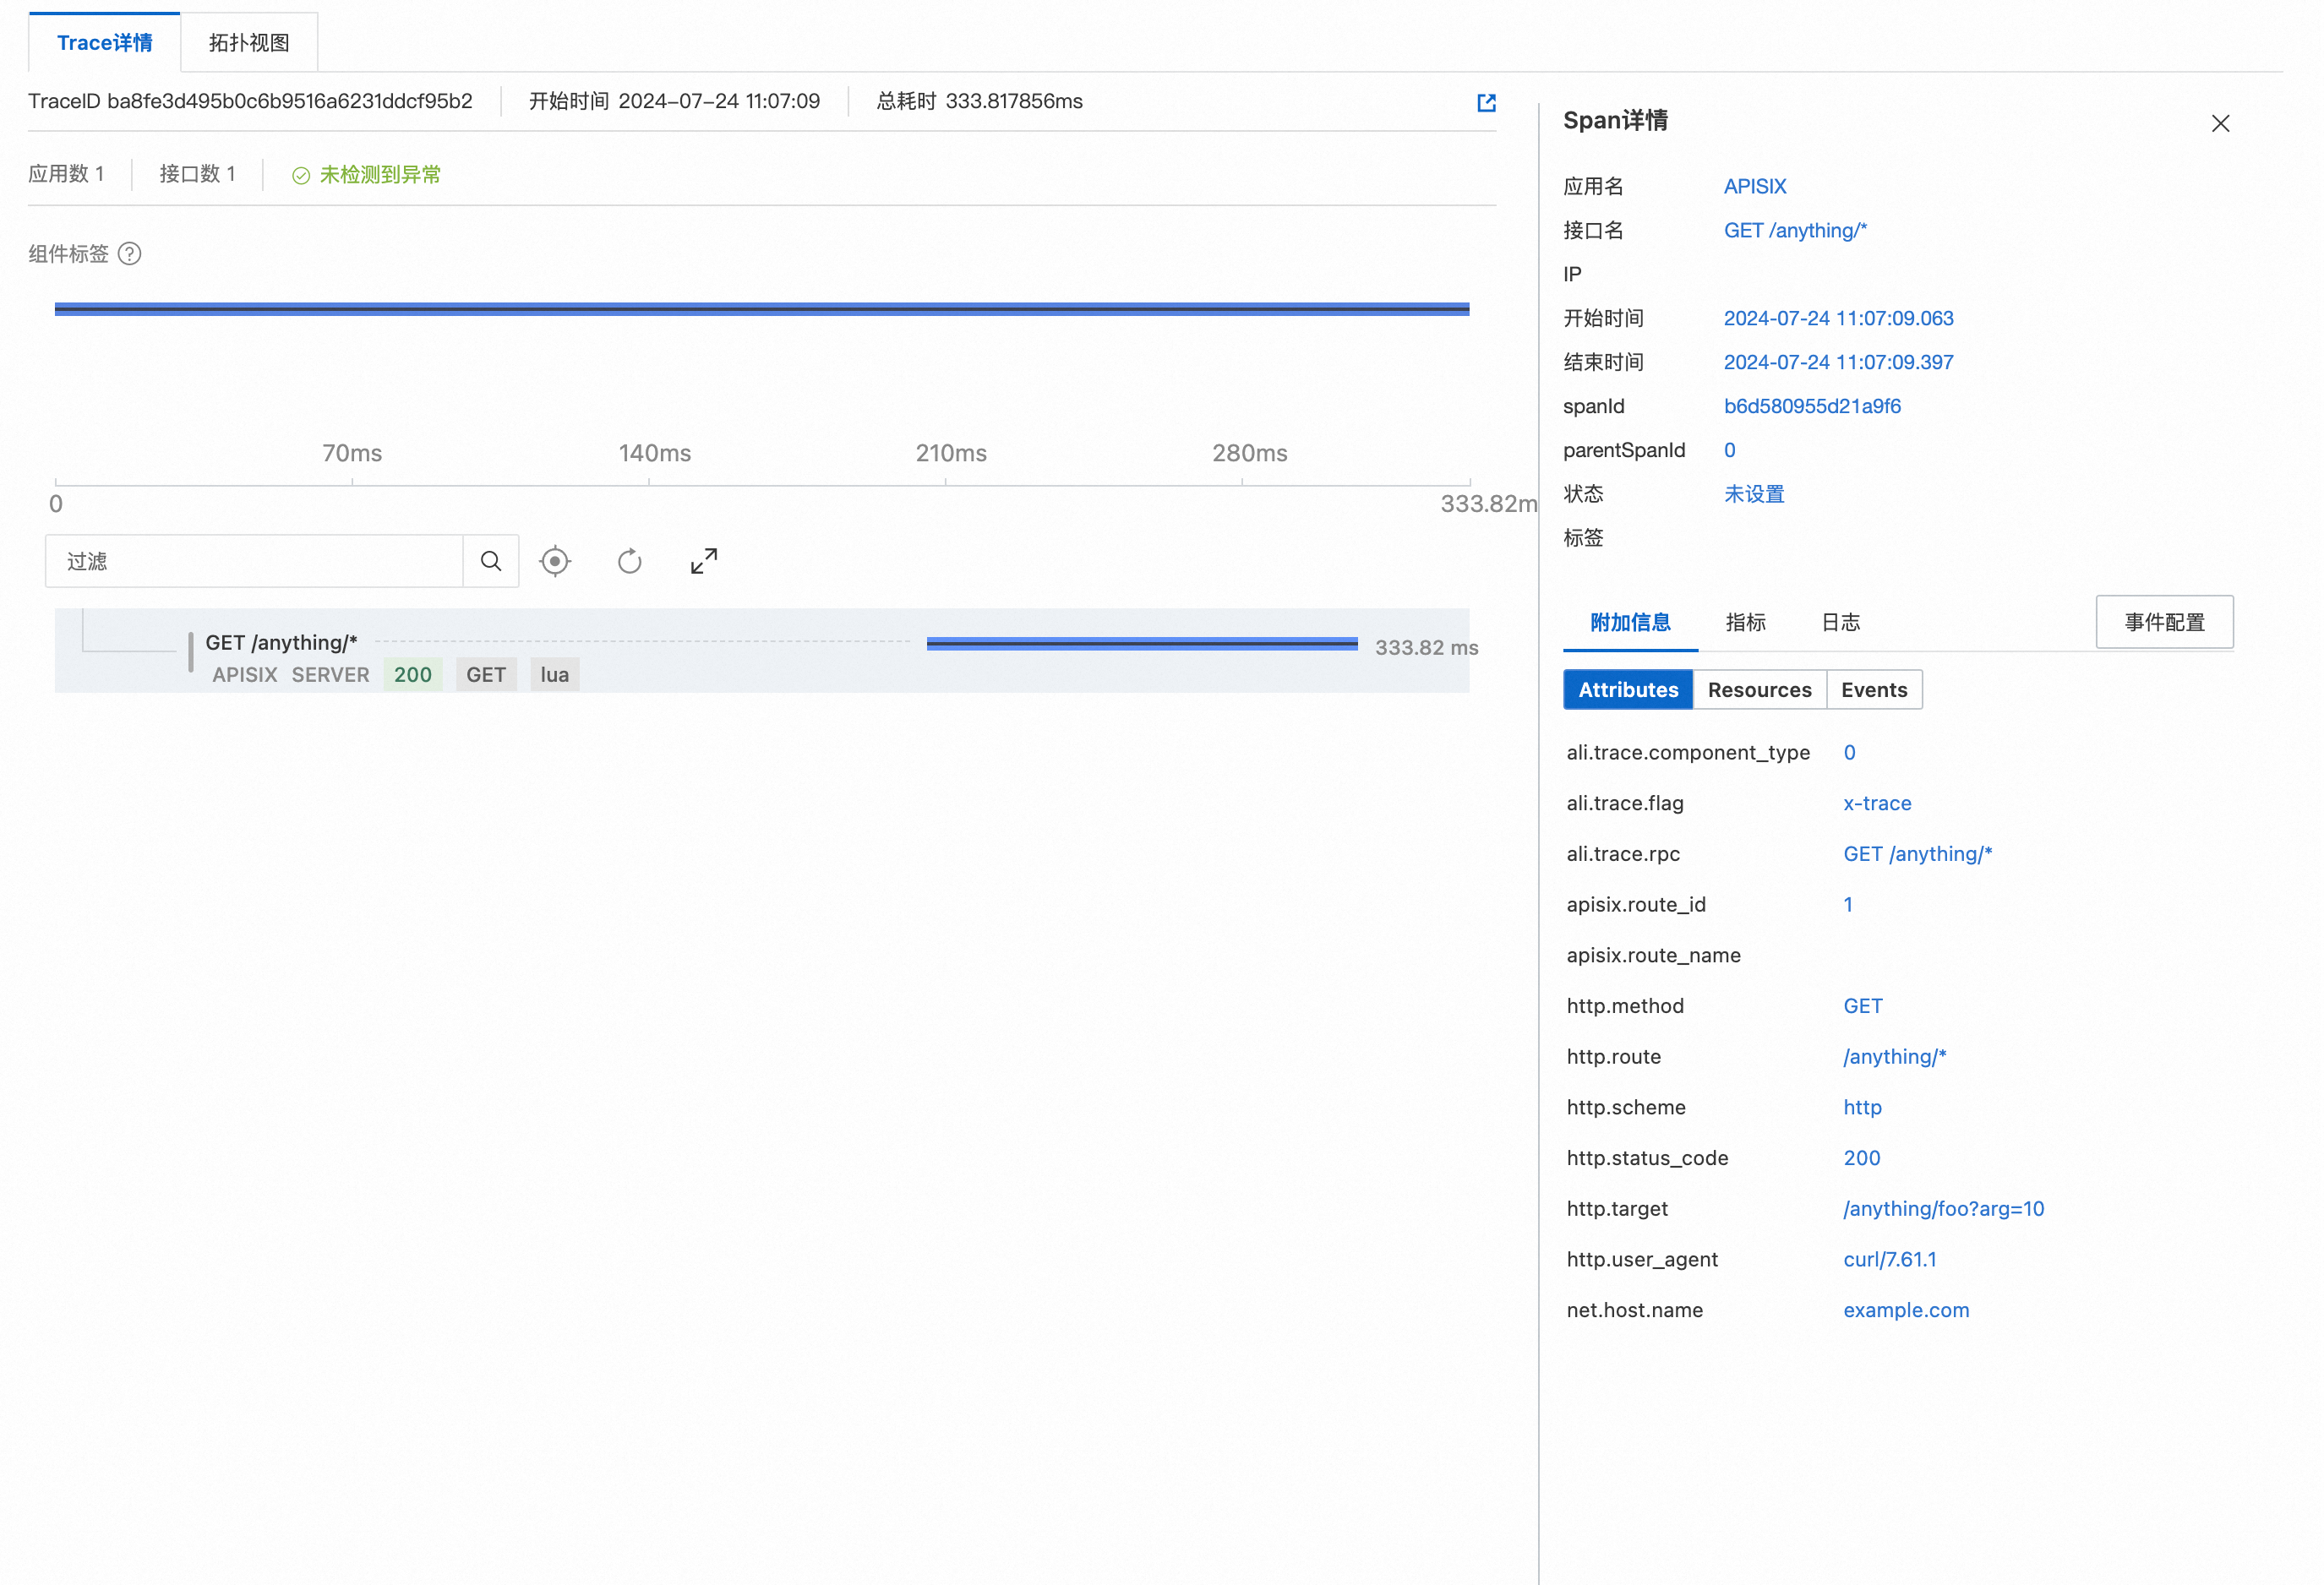The image size is (2324, 1585).
Task: Open the external link icon beside TraceID
Action: click(x=1487, y=101)
